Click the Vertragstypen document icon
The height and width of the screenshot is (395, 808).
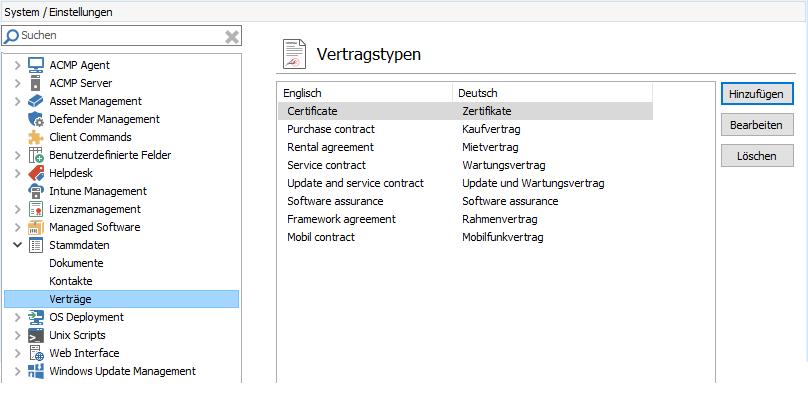click(294, 54)
